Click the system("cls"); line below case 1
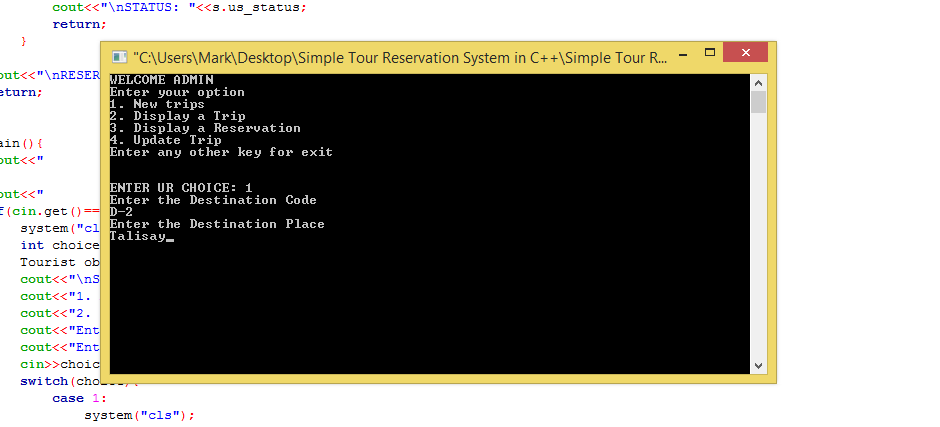The width and height of the screenshot is (940, 427). pos(139,415)
